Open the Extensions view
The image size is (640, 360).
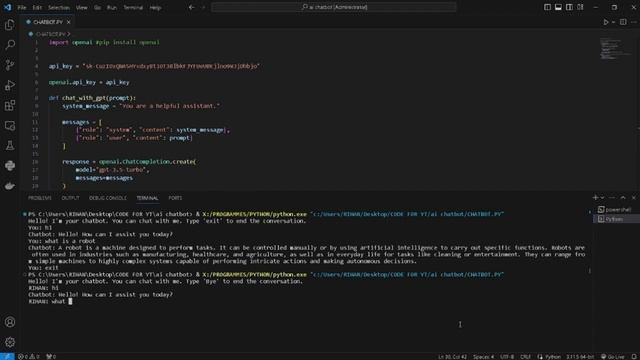coord(10,105)
